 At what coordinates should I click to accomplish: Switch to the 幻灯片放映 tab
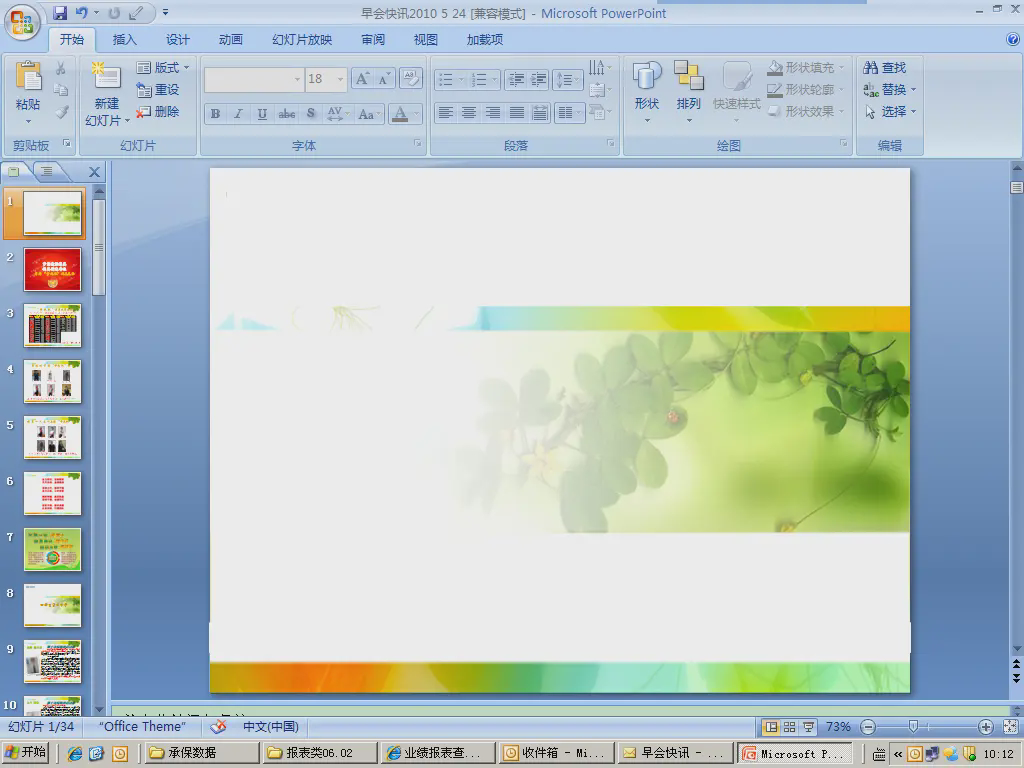click(x=302, y=40)
